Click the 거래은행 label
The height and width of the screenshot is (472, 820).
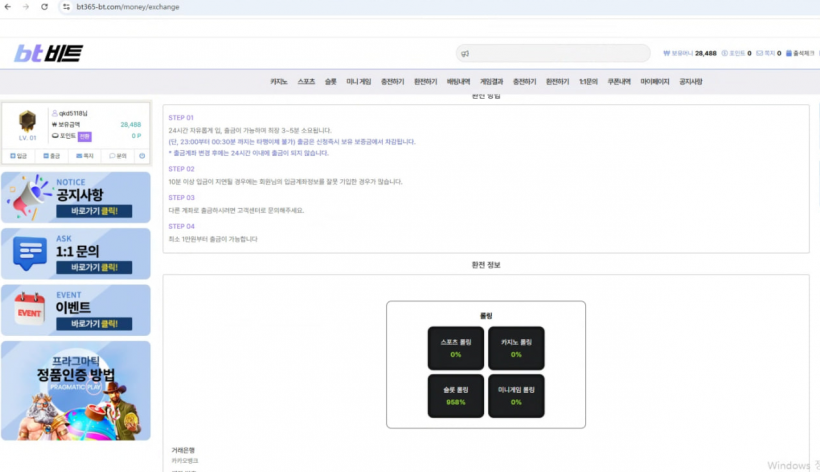[183, 450]
